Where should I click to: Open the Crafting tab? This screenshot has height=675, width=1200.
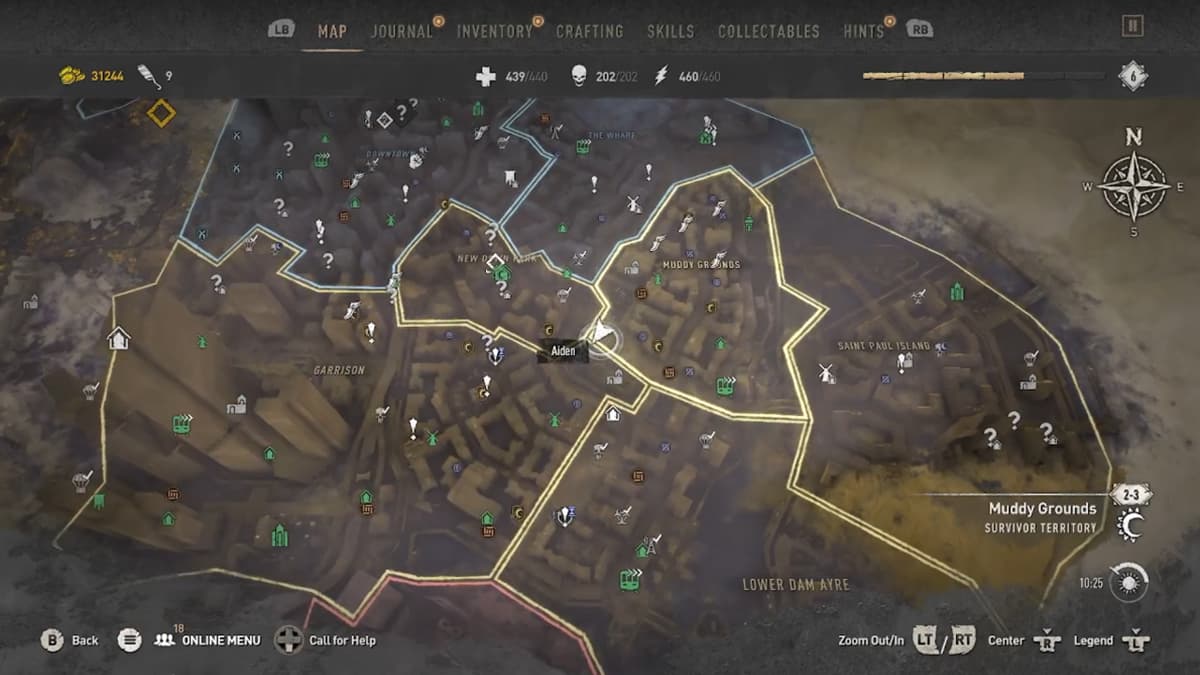pyautogui.click(x=590, y=31)
